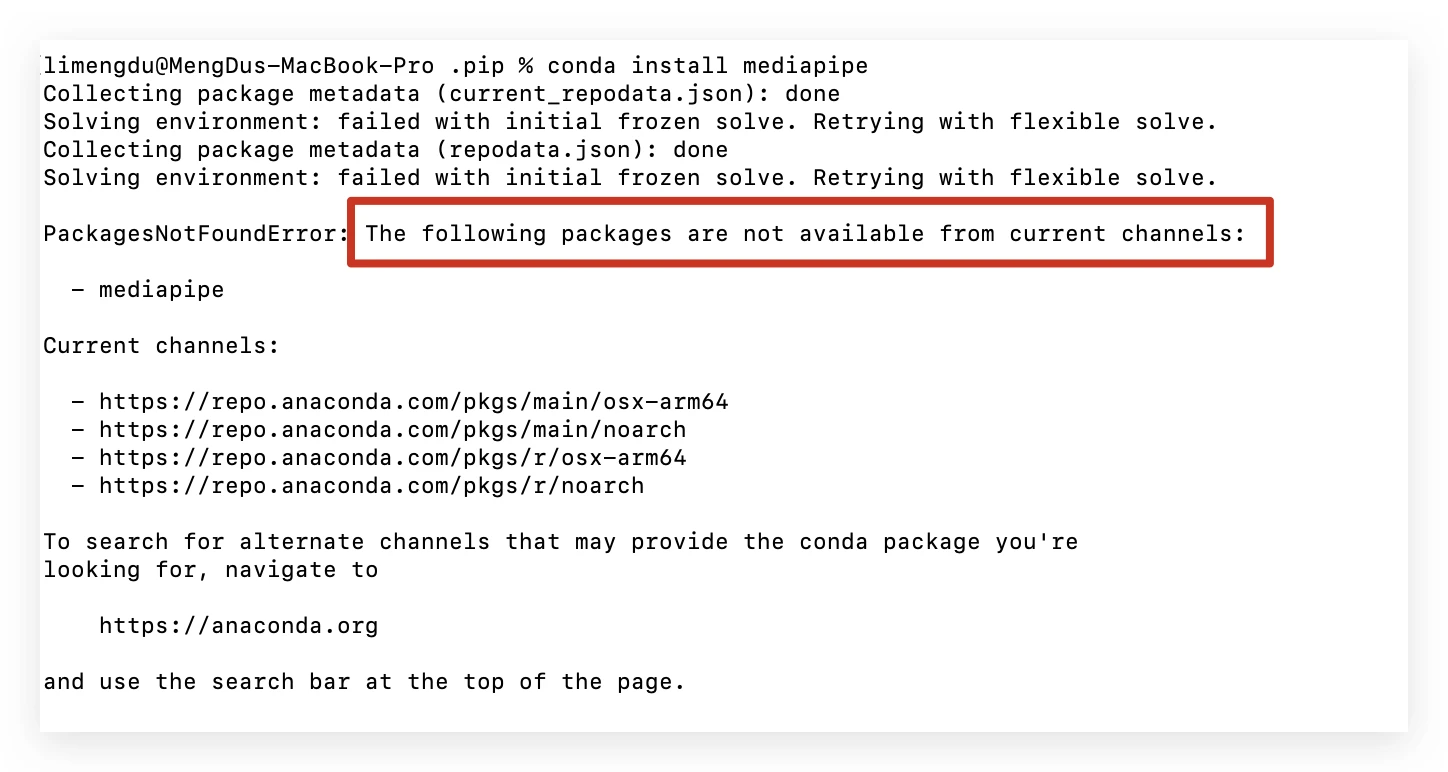The height and width of the screenshot is (772, 1448).
Task: Click the "and use the search bar" line
Action: (x=364, y=683)
